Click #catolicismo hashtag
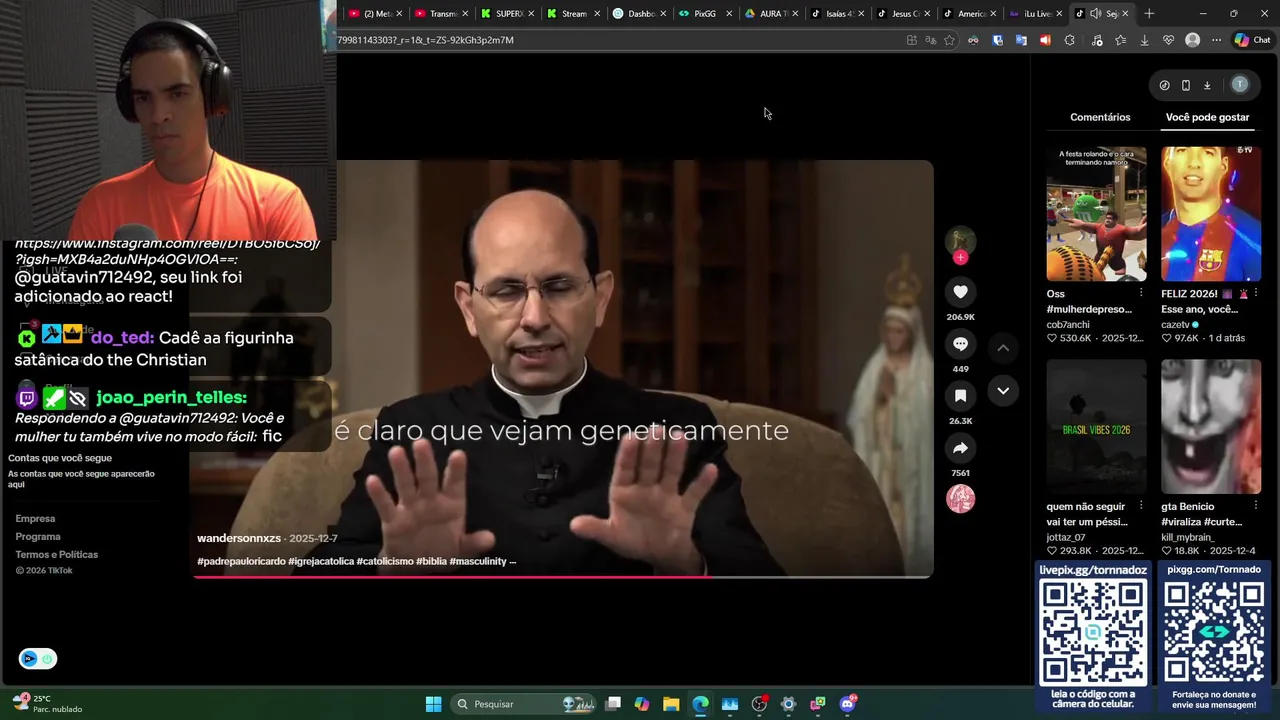The image size is (1280, 720). [385, 561]
